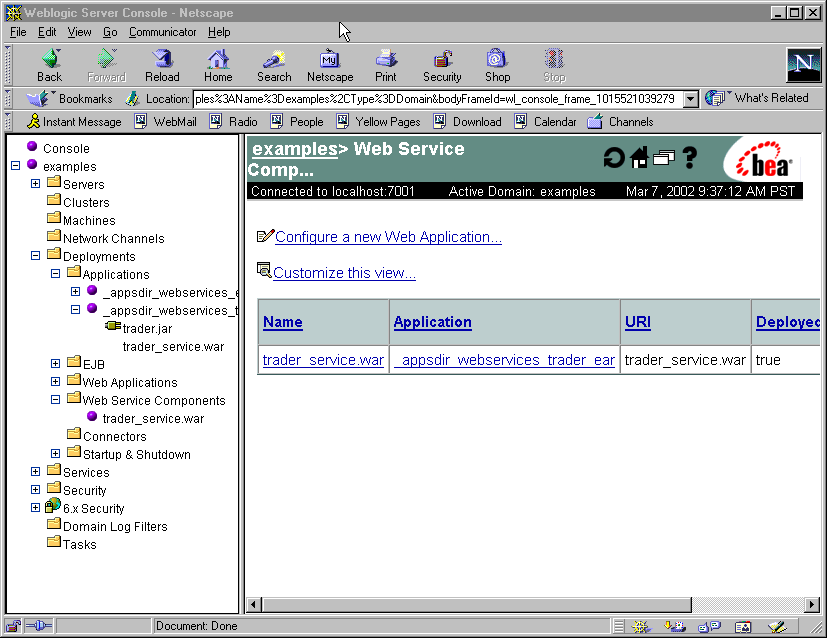This screenshot has height=638, width=827.
Task: Sort by the Name column header
Action: [283, 322]
